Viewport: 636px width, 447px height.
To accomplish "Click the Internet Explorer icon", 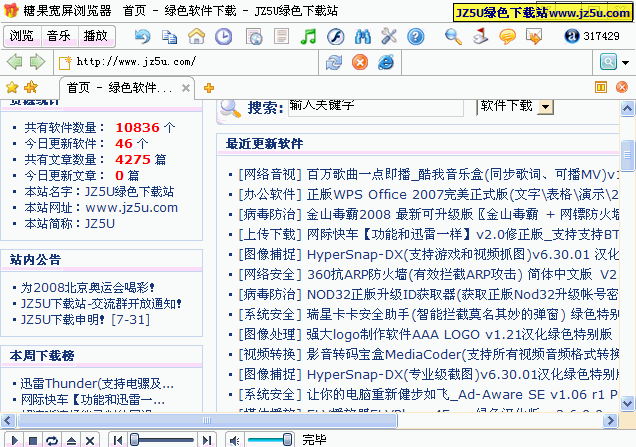I will coord(386,62).
